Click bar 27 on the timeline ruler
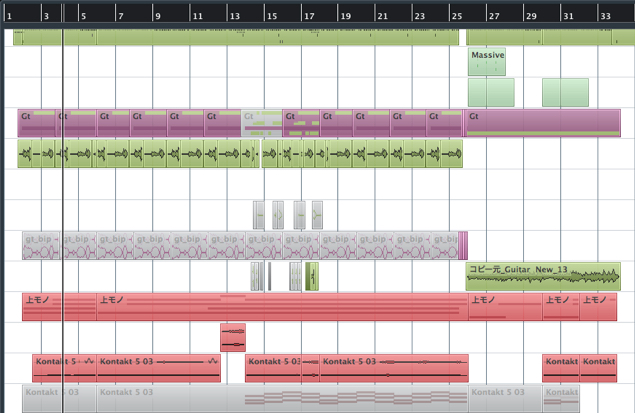Viewport: 635px width, 413px height. 494,16
